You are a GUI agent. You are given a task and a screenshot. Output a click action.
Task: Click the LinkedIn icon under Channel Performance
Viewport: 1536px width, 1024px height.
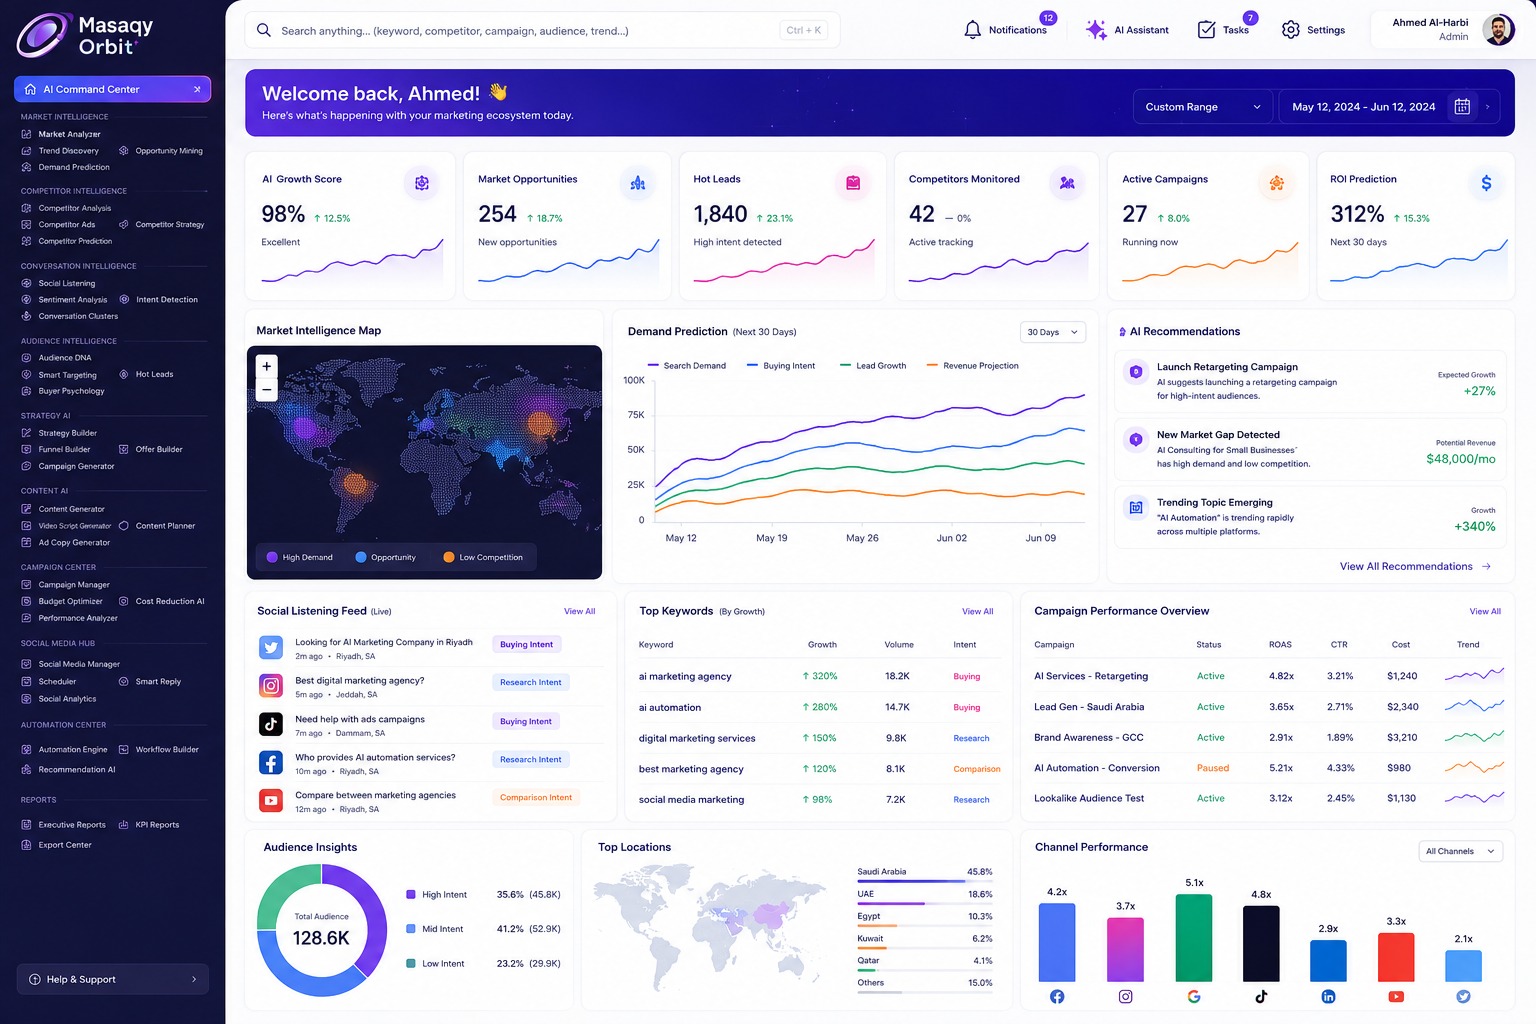[x=1328, y=996]
